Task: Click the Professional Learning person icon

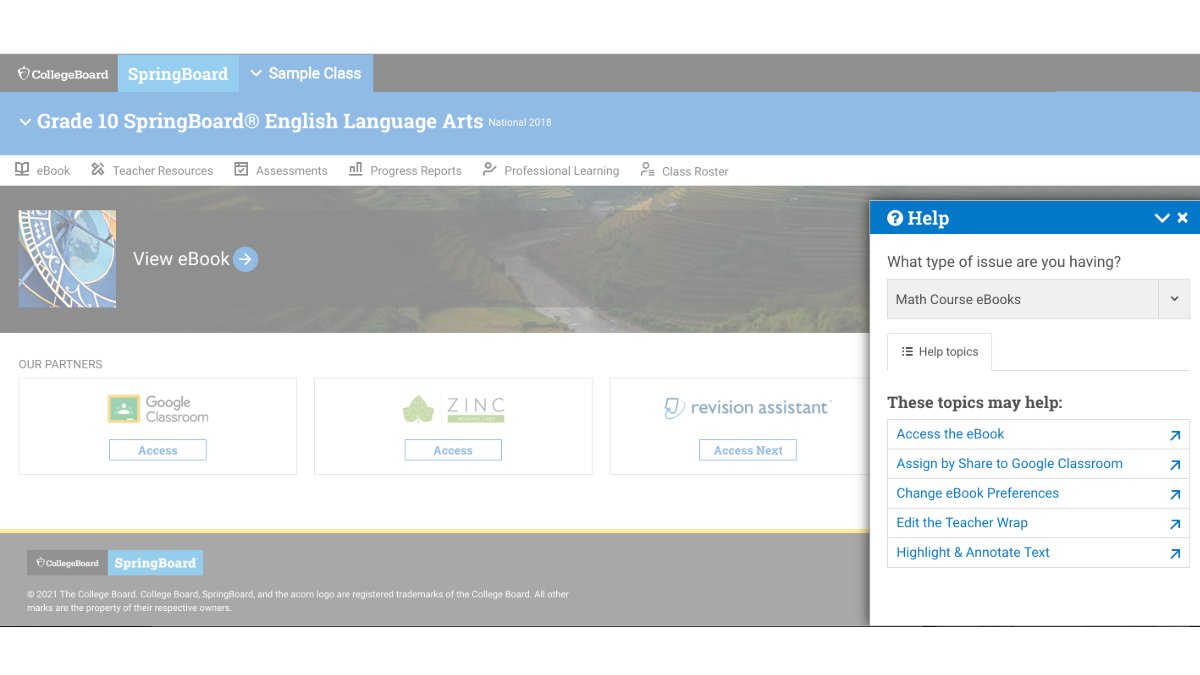Action: click(x=489, y=169)
